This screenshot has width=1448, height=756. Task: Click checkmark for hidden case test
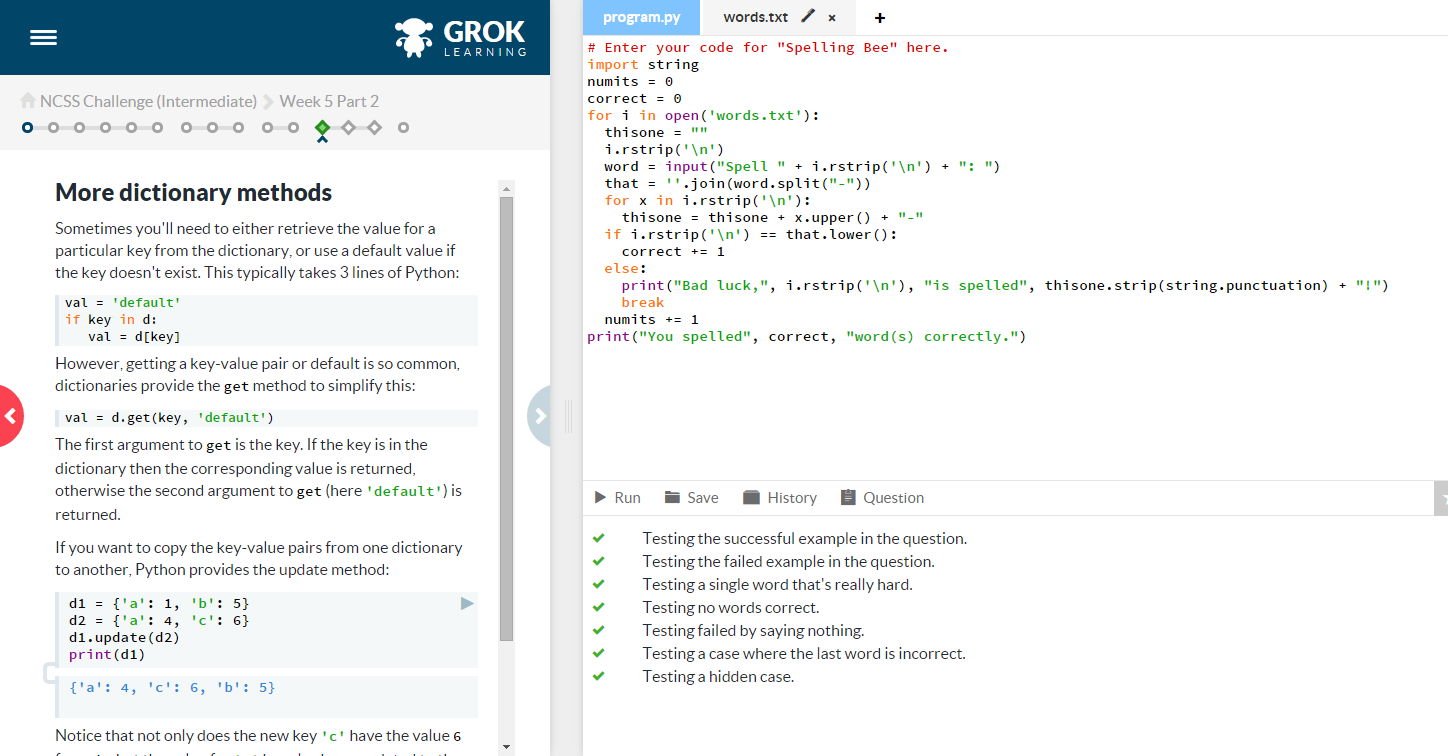coord(599,676)
